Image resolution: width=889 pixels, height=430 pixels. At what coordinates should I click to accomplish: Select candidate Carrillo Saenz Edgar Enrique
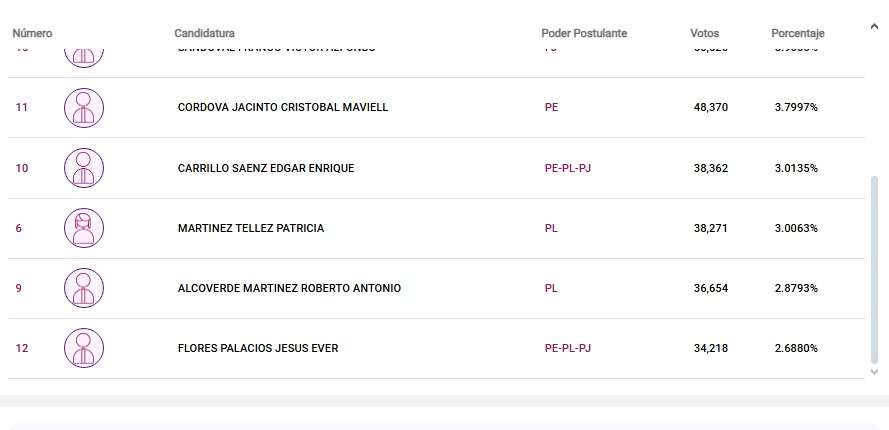(266, 168)
